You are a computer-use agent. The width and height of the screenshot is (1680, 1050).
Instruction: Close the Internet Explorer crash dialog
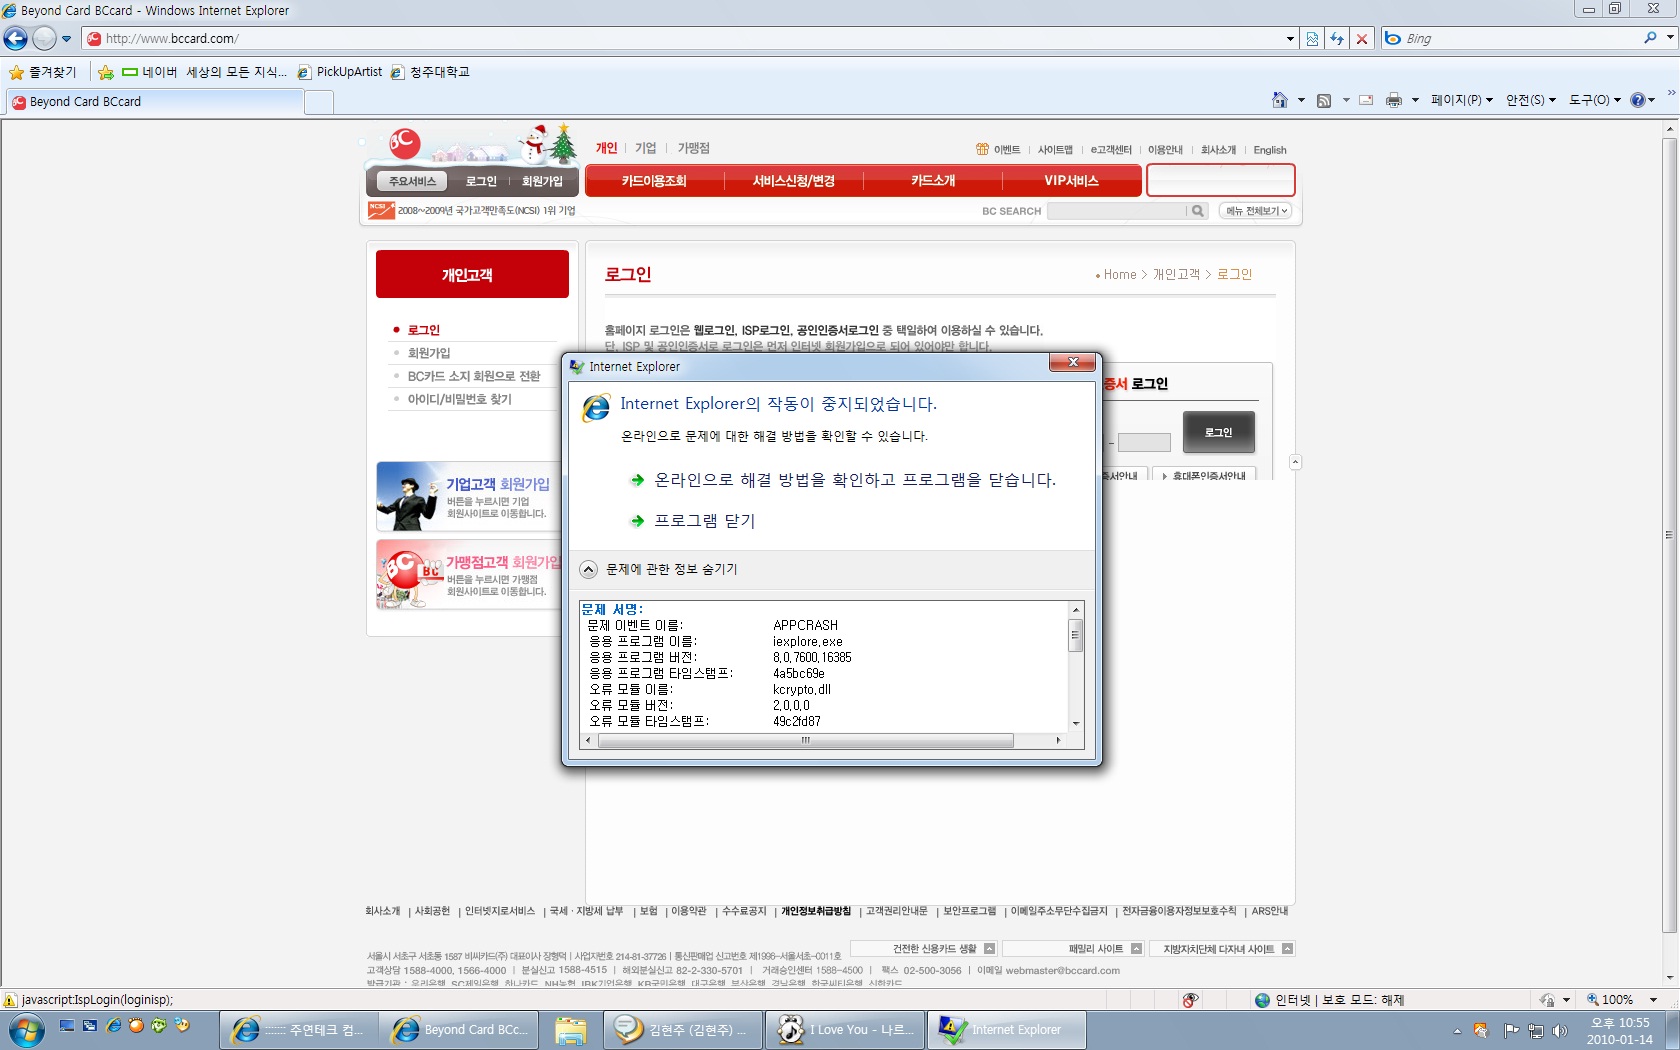pos(1072,362)
